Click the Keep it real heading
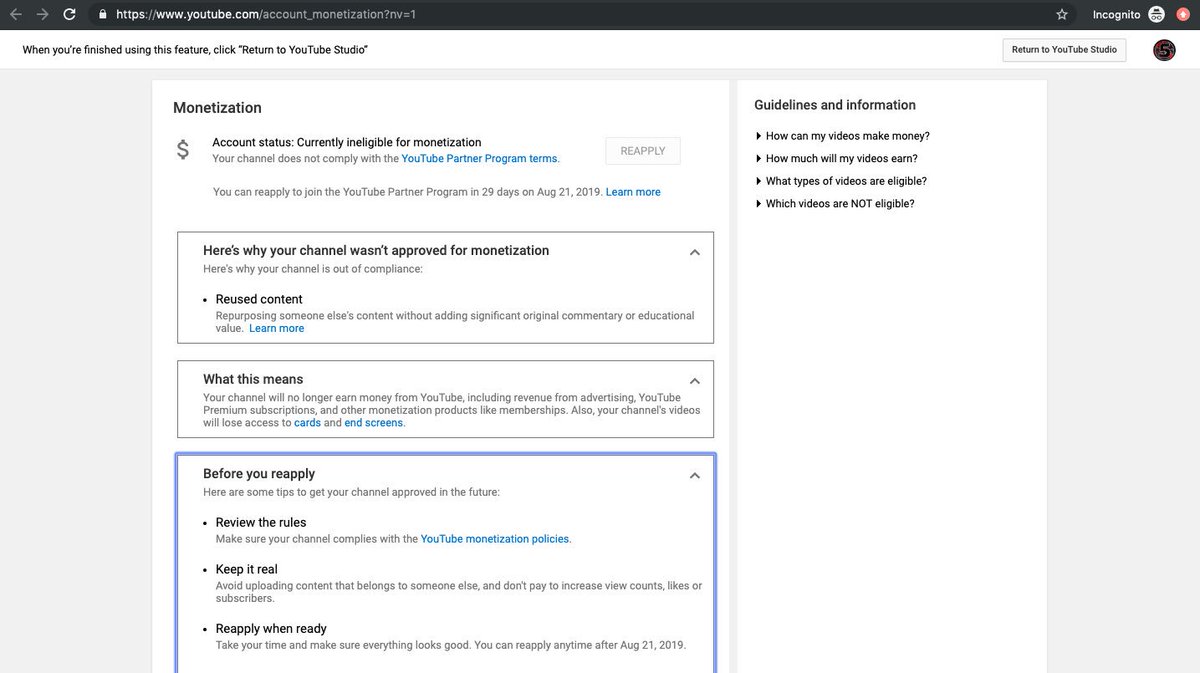Viewport: 1200px width, 673px height. click(247, 570)
